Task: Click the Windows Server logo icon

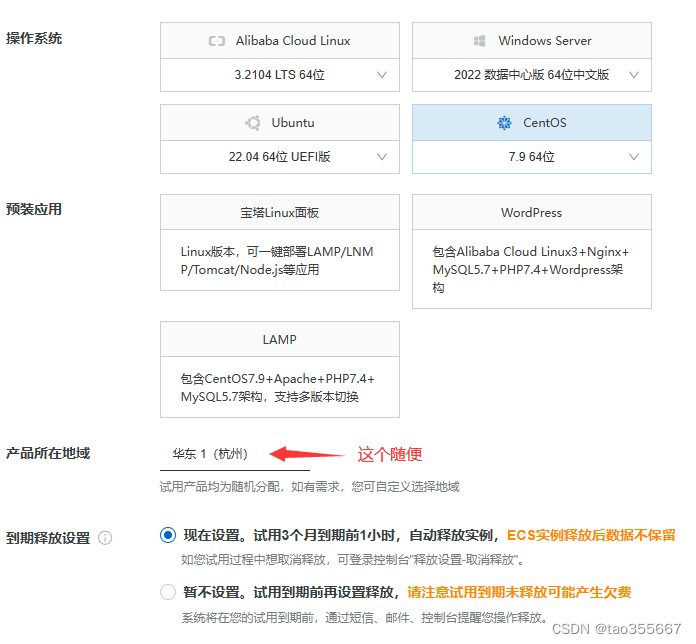Action: tap(479, 41)
